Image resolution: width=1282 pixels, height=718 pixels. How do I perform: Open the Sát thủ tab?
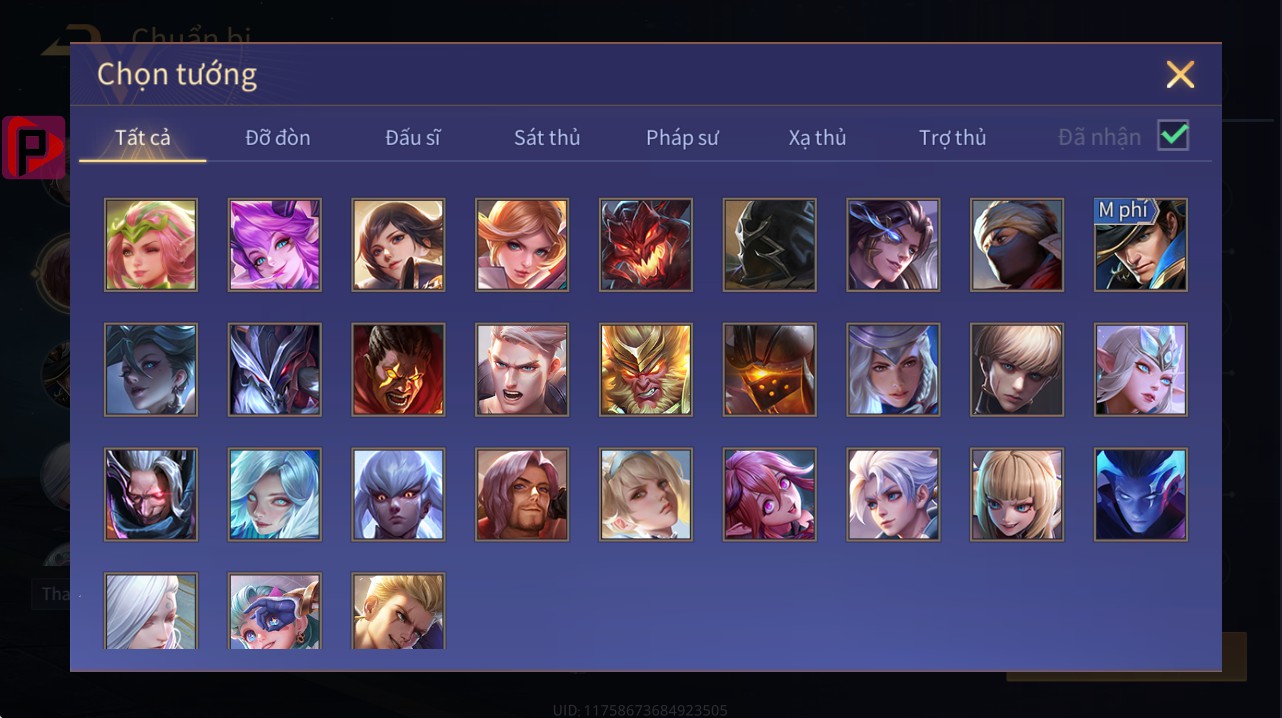[x=547, y=138]
